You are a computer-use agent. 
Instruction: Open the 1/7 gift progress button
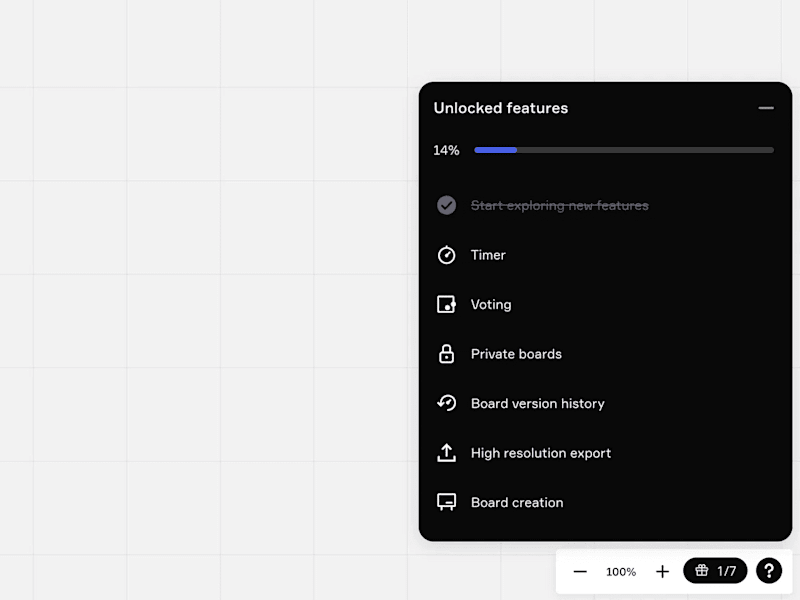click(715, 570)
